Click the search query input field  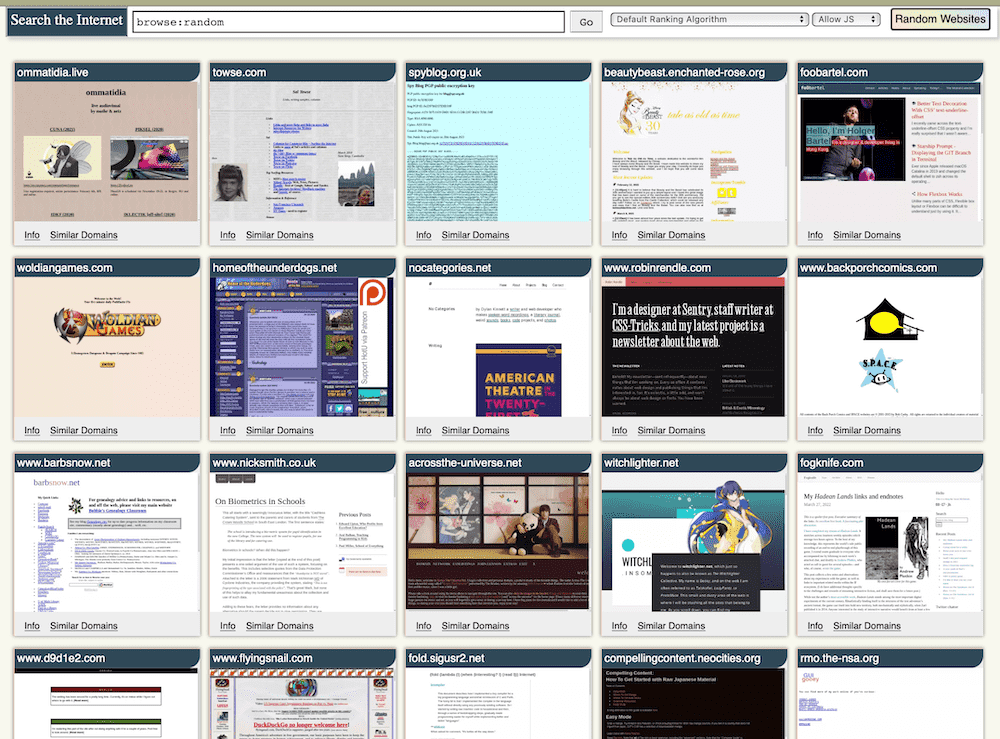(x=348, y=22)
